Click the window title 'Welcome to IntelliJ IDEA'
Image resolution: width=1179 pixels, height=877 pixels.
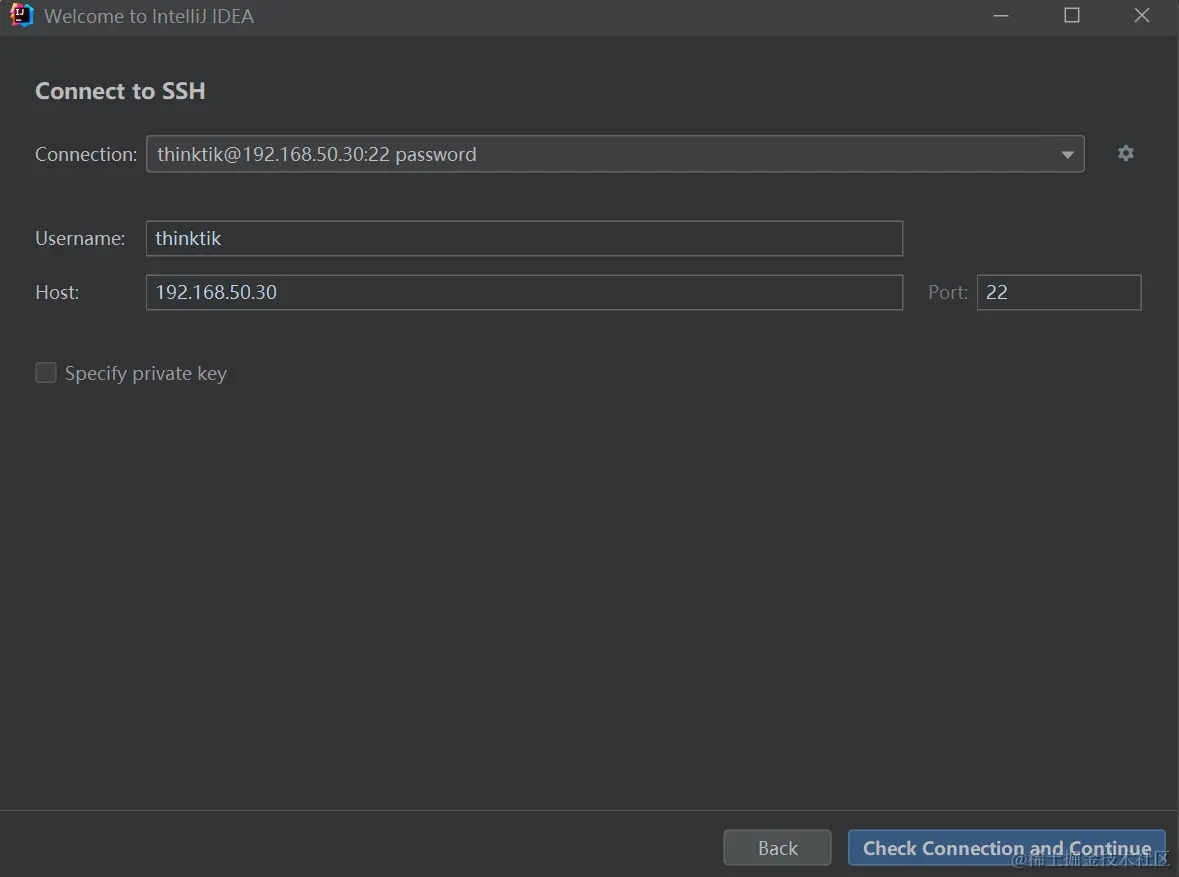point(149,16)
